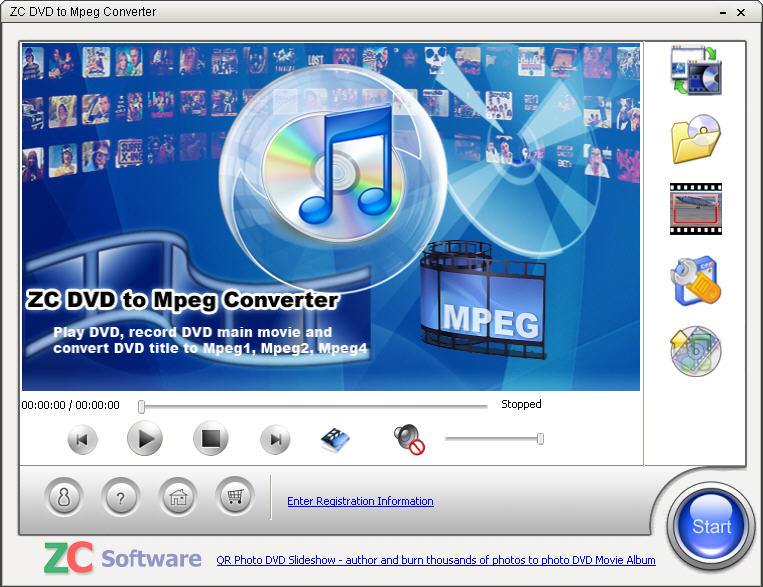Open the QR Photo DVD Slideshow link
The width and height of the screenshot is (763, 587).
pyautogui.click(x=436, y=560)
